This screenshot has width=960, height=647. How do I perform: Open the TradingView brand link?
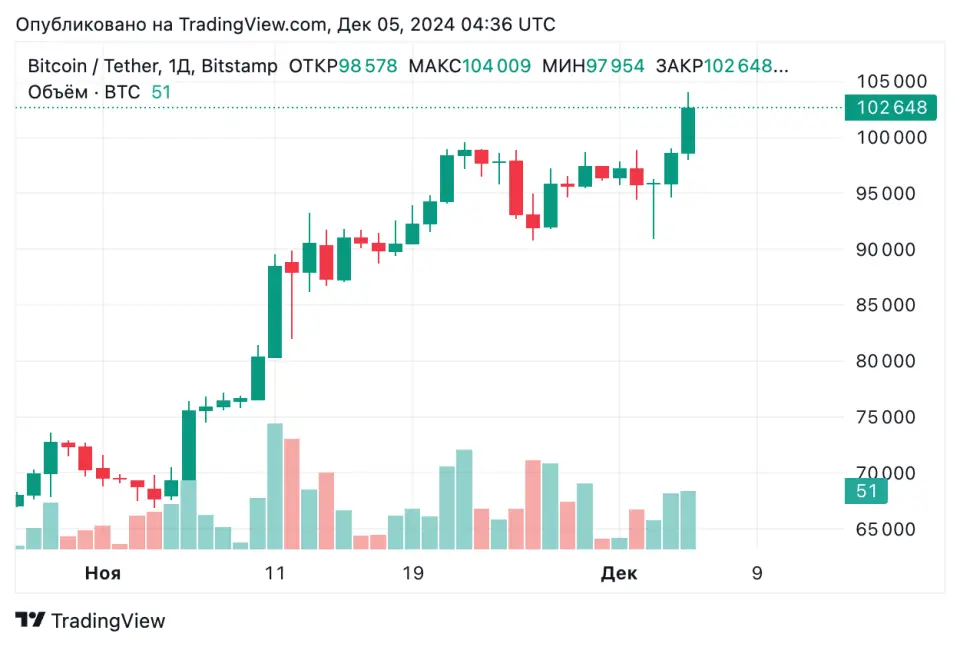pos(90,621)
